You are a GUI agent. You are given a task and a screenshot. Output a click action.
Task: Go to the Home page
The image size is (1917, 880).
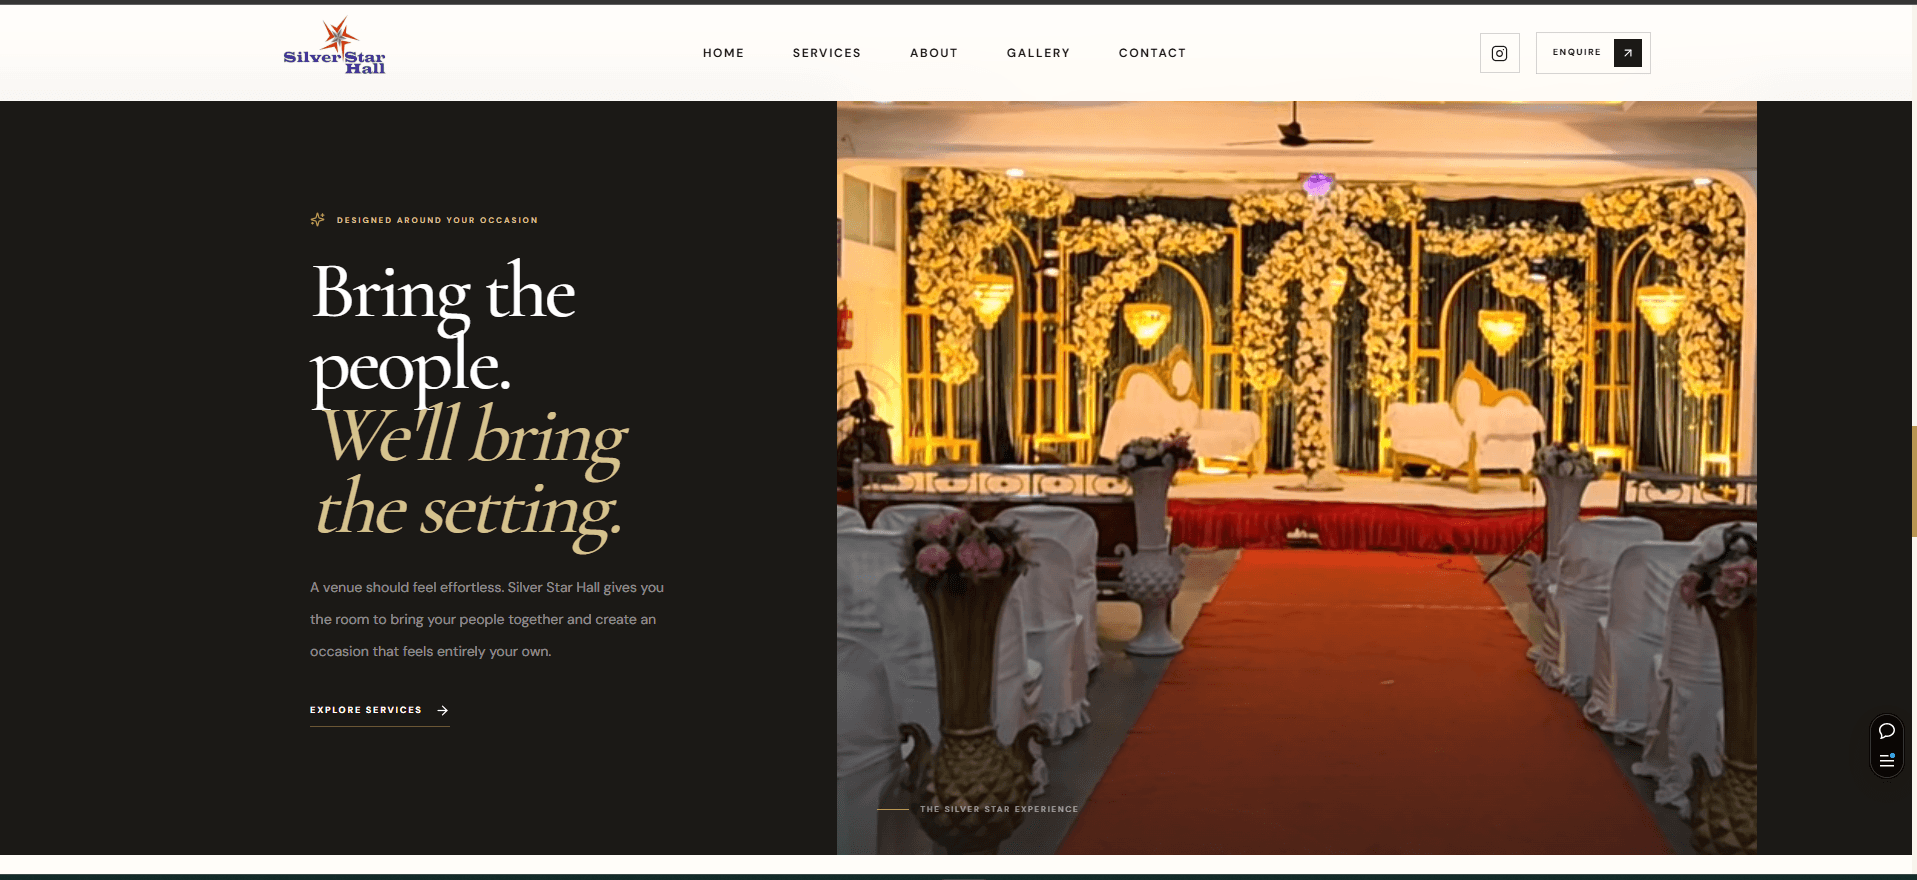(x=723, y=53)
